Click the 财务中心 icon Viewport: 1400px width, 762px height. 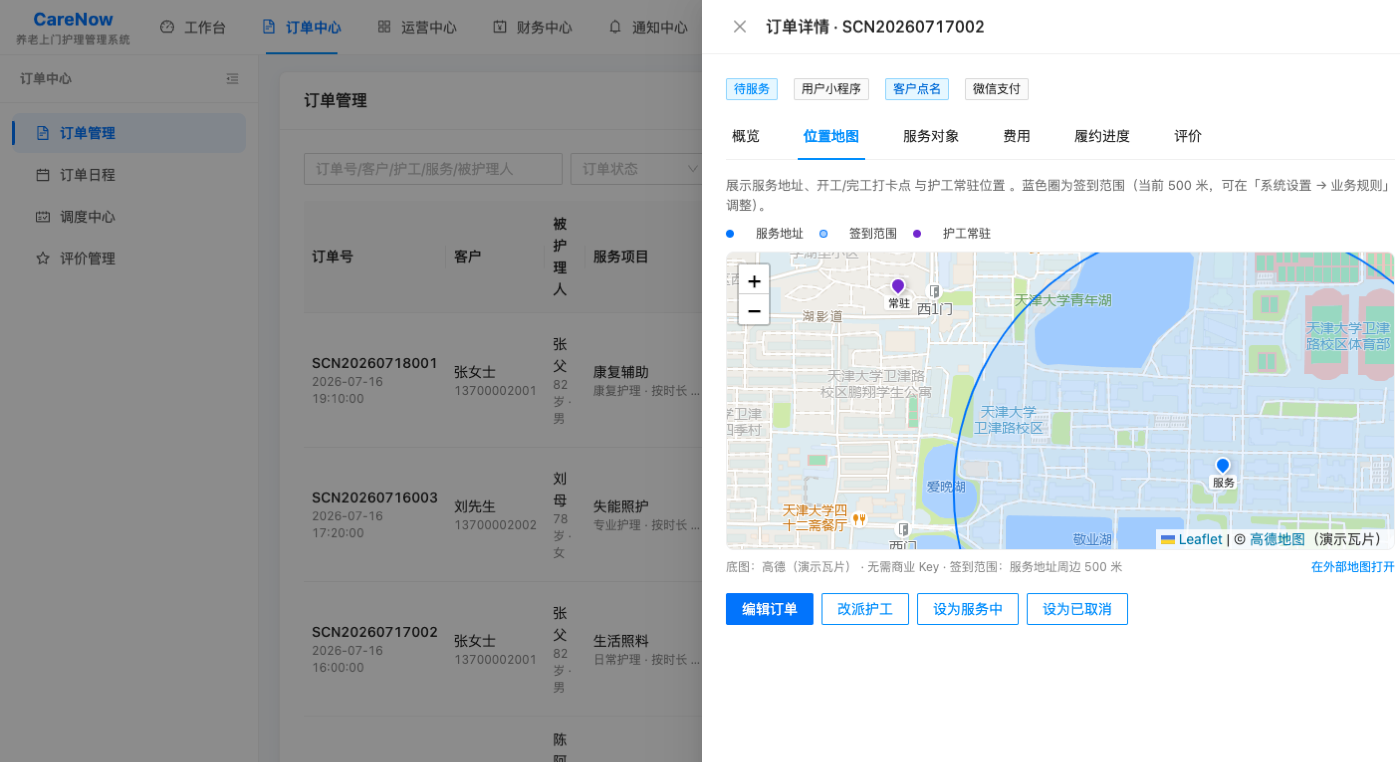[x=500, y=27]
